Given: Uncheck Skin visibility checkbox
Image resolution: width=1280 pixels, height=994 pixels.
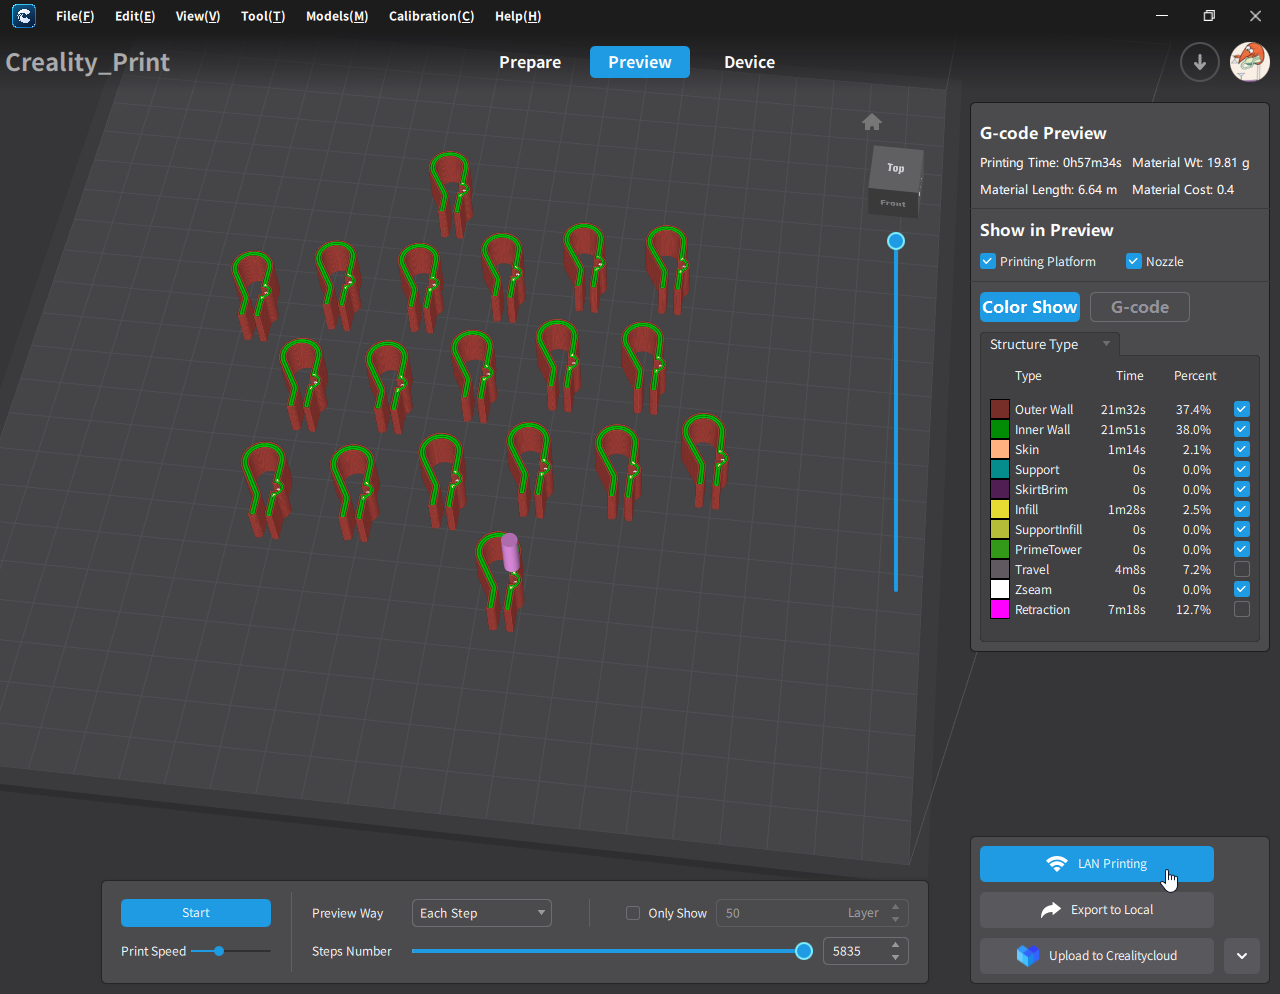Looking at the screenshot, I should [x=1242, y=449].
